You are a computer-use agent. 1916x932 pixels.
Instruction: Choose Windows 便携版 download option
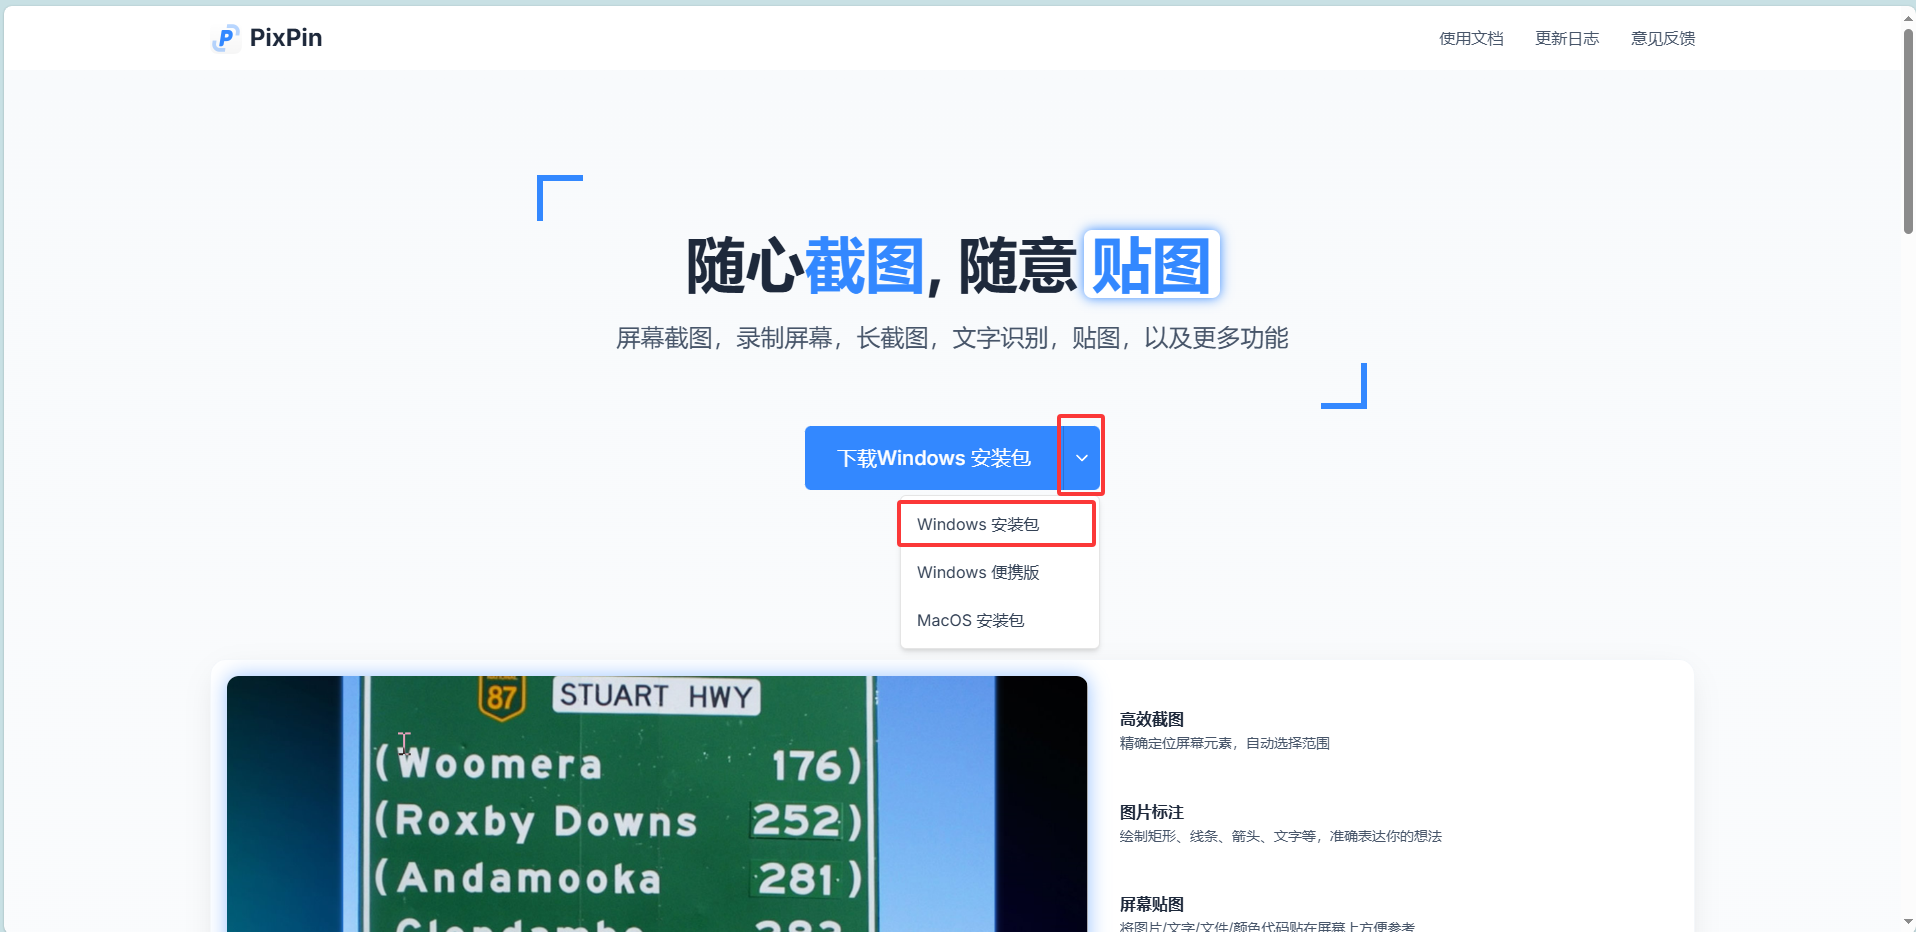(x=978, y=572)
